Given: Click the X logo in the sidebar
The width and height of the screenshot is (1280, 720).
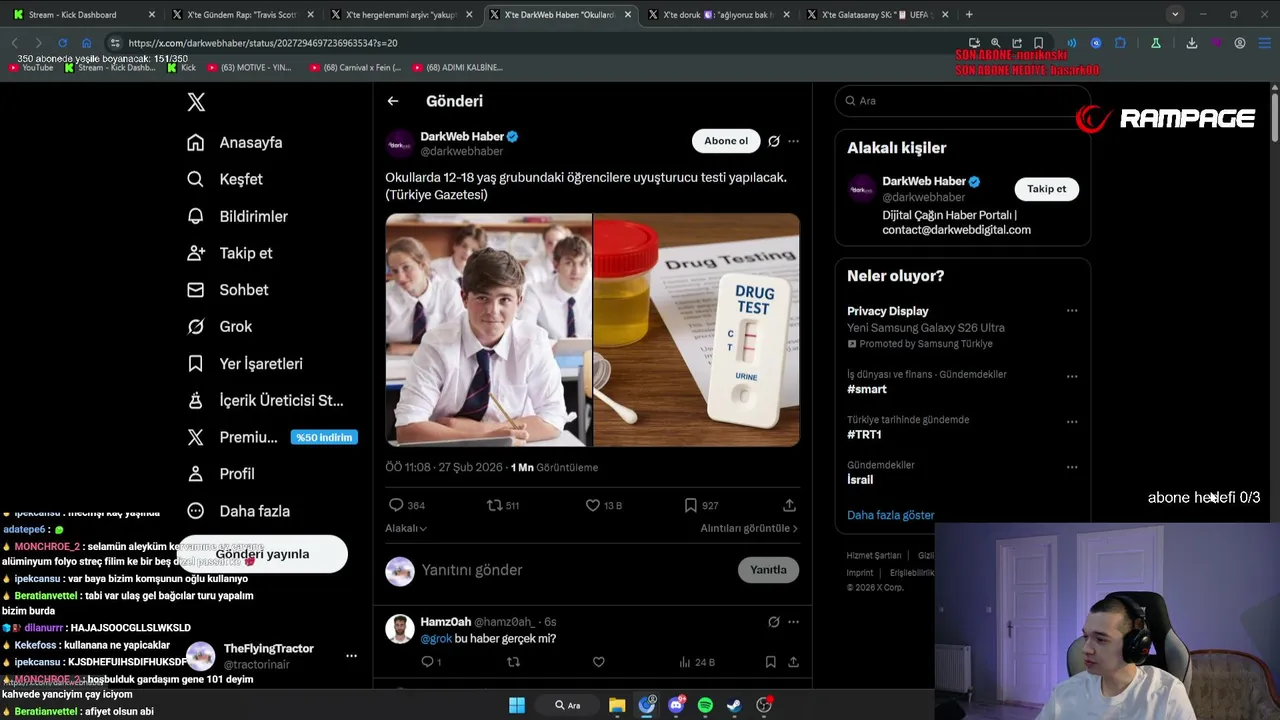Looking at the screenshot, I should 196,102.
